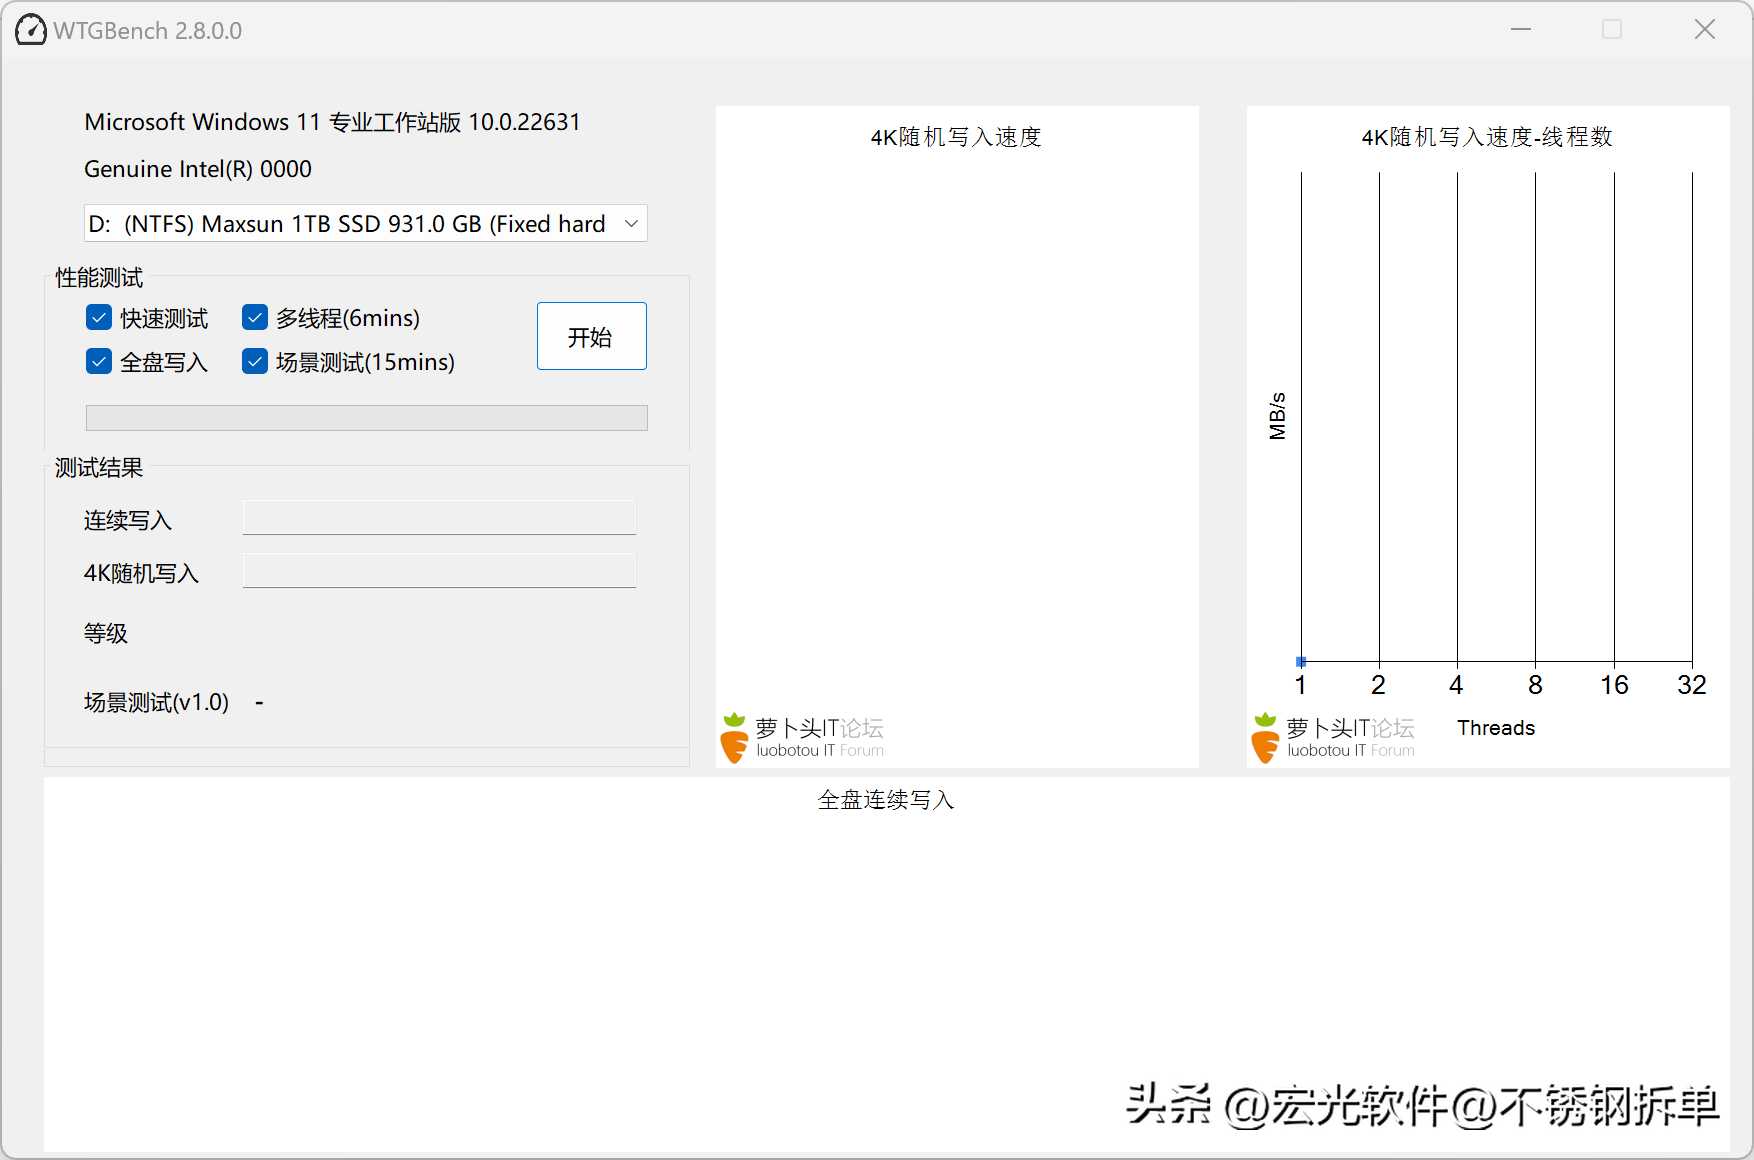Screen dimensions: 1754x1160
Task: Click the 全盘连续写入 chart title
Action: coord(886,800)
